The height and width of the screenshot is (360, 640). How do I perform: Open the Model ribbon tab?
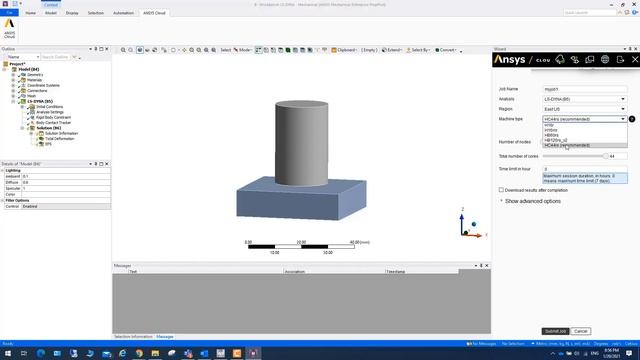click(51, 13)
